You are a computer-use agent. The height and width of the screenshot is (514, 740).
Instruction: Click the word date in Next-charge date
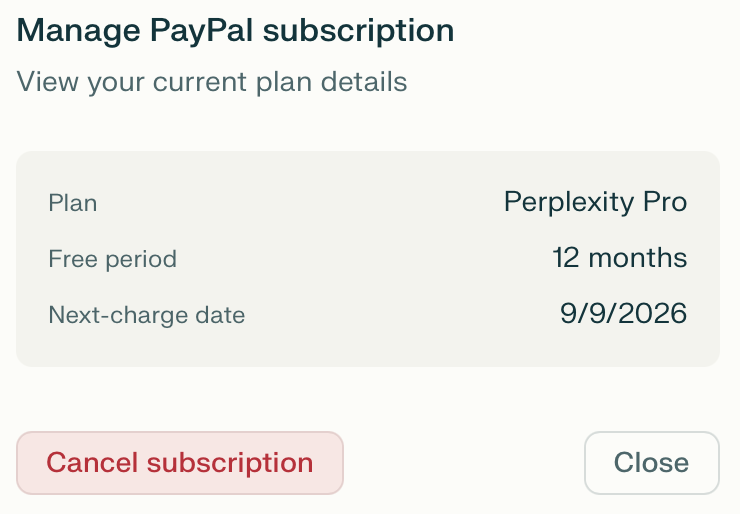[x=222, y=316]
